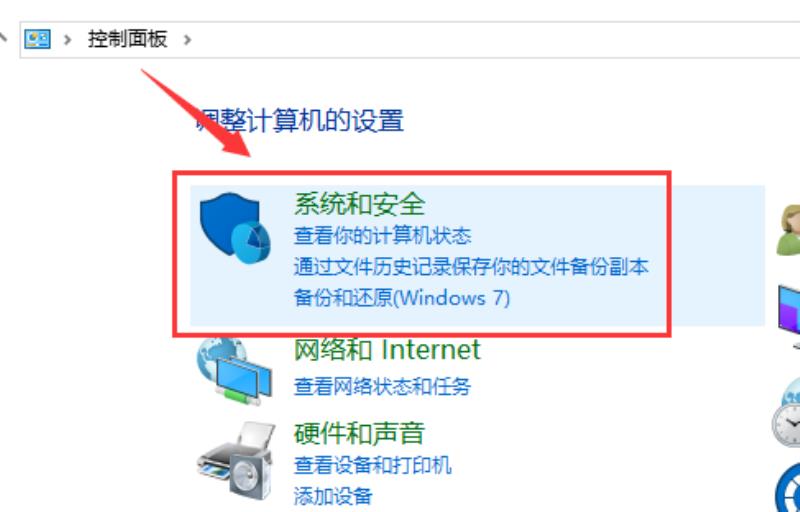Open 查看网络状态和任务 link
Screen dimensions: 800x512
tap(382, 387)
